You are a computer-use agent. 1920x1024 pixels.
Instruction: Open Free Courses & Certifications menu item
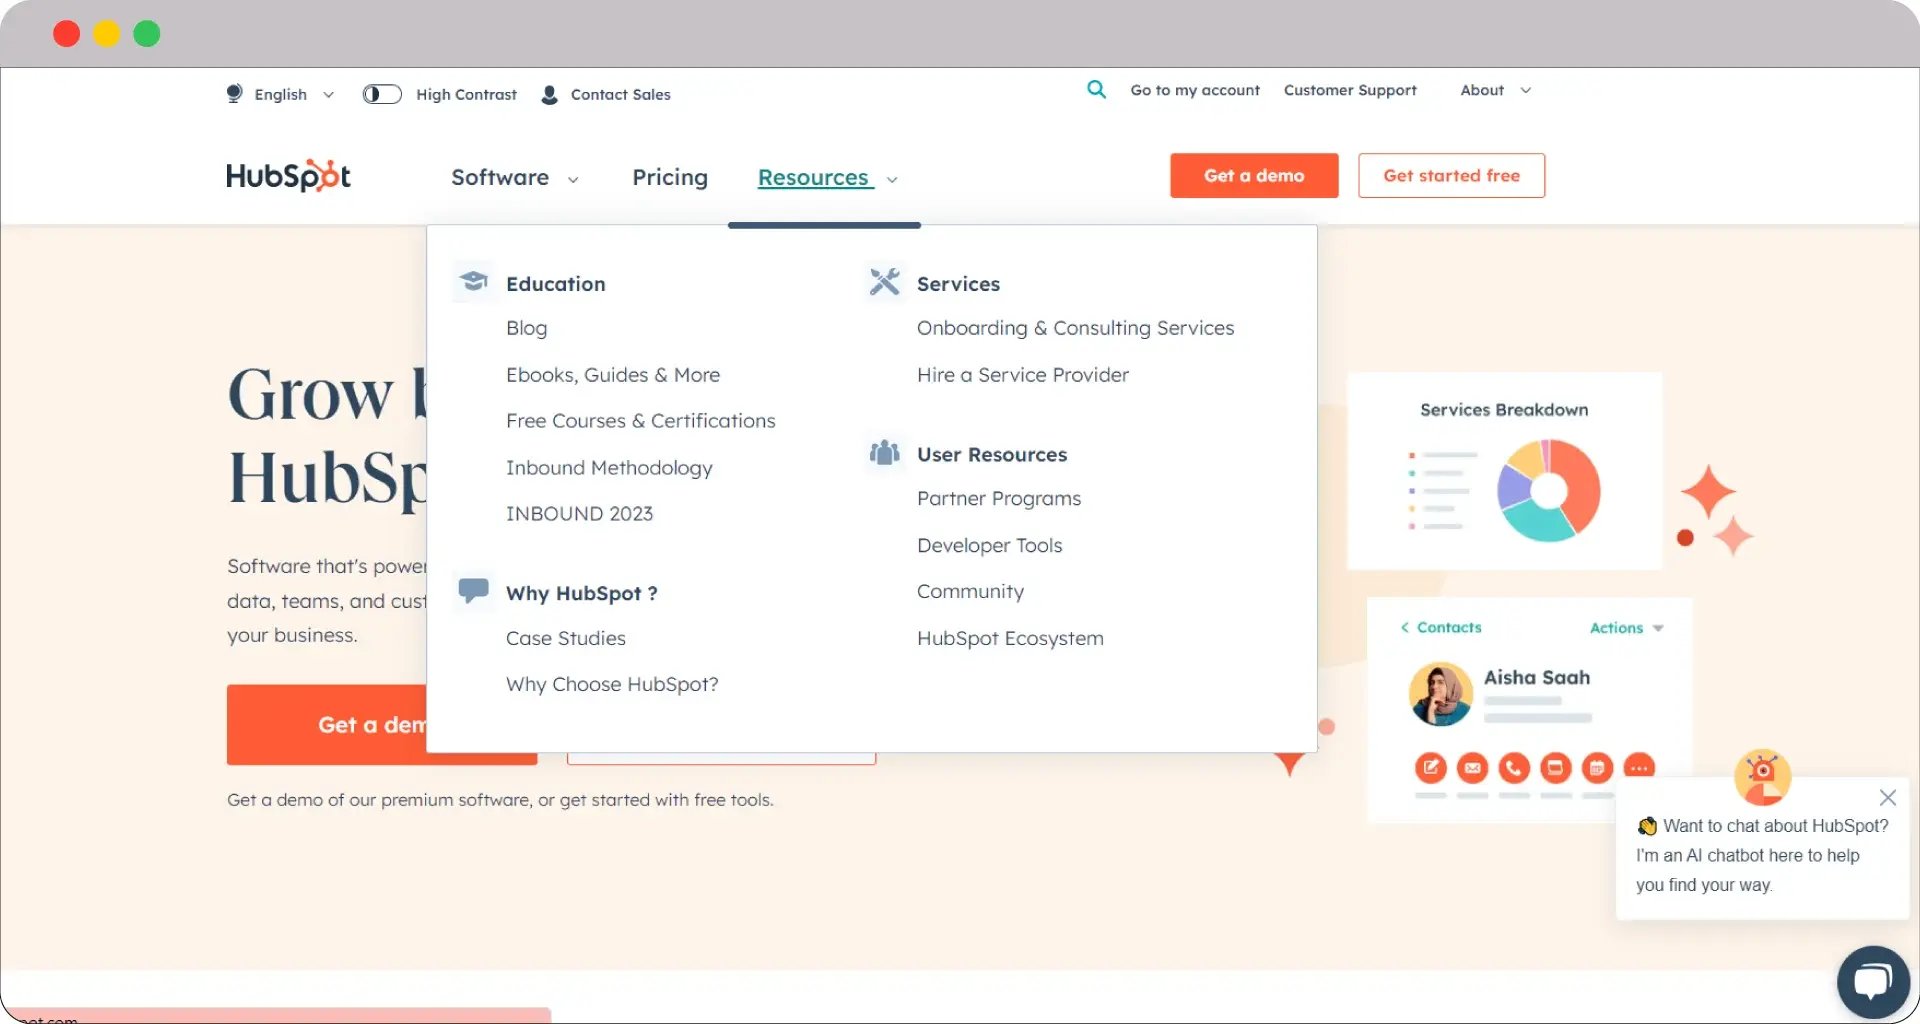pyautogui.click(x=640, y=421)
